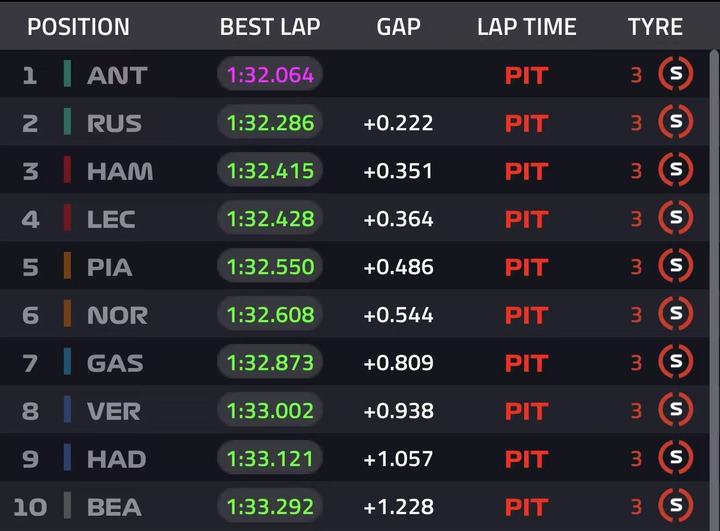The width and height of the screenshot is (720, 531).
Task: Click the soft tyre icon for ANT
Action: 676,74
